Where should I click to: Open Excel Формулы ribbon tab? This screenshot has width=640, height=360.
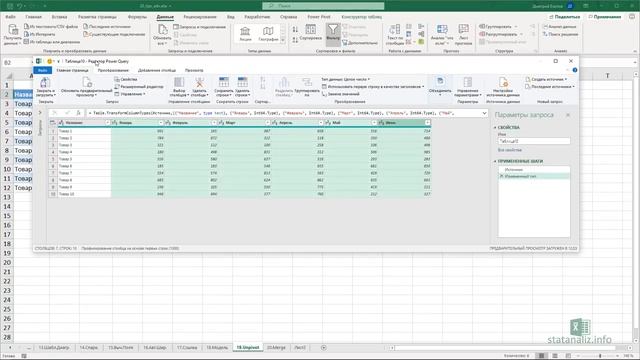(137, 17)
